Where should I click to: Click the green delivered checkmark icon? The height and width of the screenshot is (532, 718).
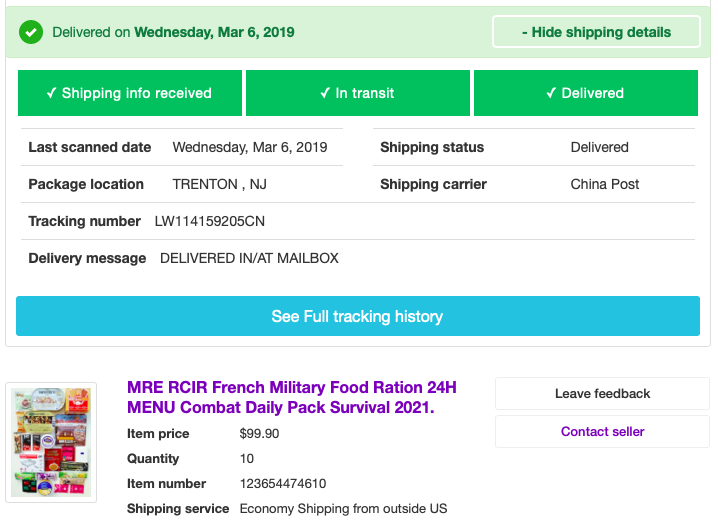[x=31, y=32]
